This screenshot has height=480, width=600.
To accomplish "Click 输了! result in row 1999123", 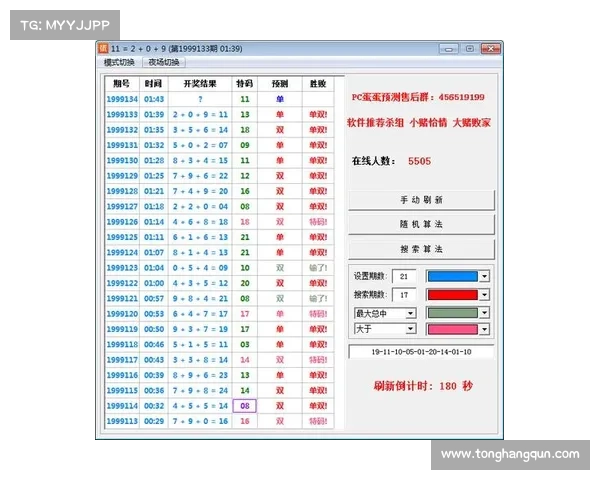I will pos(318,268).
